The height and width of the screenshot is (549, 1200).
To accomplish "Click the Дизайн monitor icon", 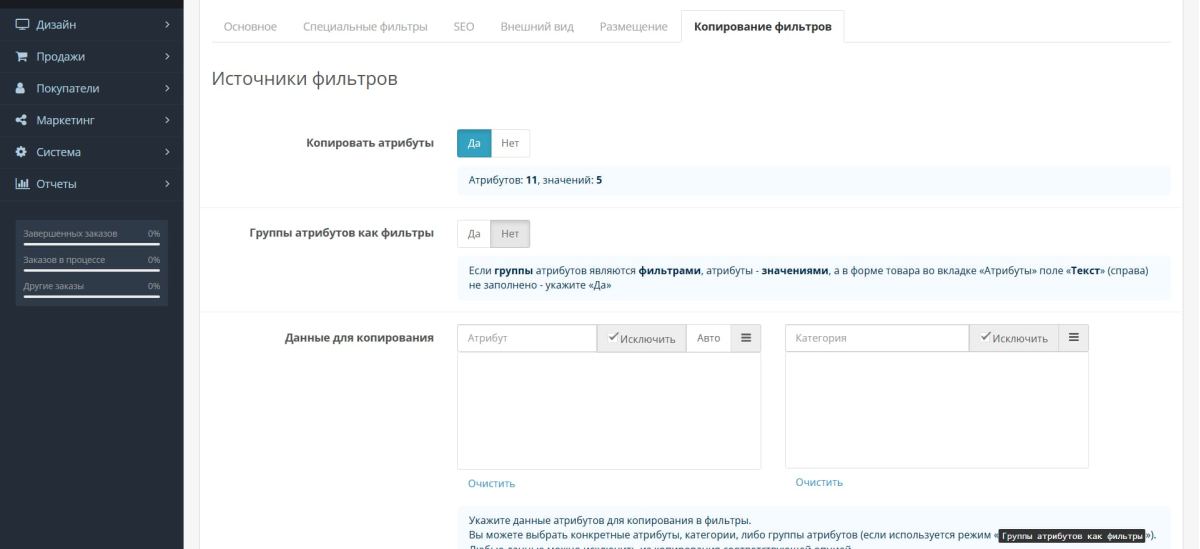I will click(21, 24).
